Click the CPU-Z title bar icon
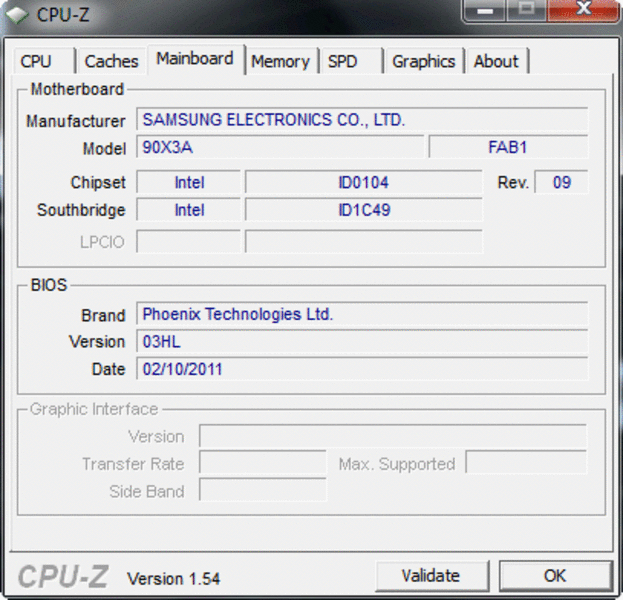The width and height of the screenshot is (623, 600). (17, 15)
